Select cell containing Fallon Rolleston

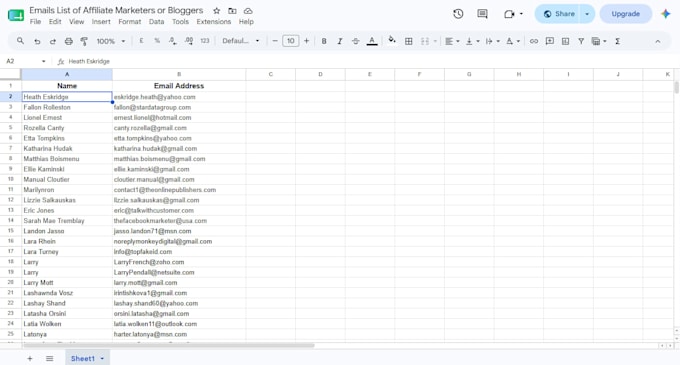[x=67, y=107]
